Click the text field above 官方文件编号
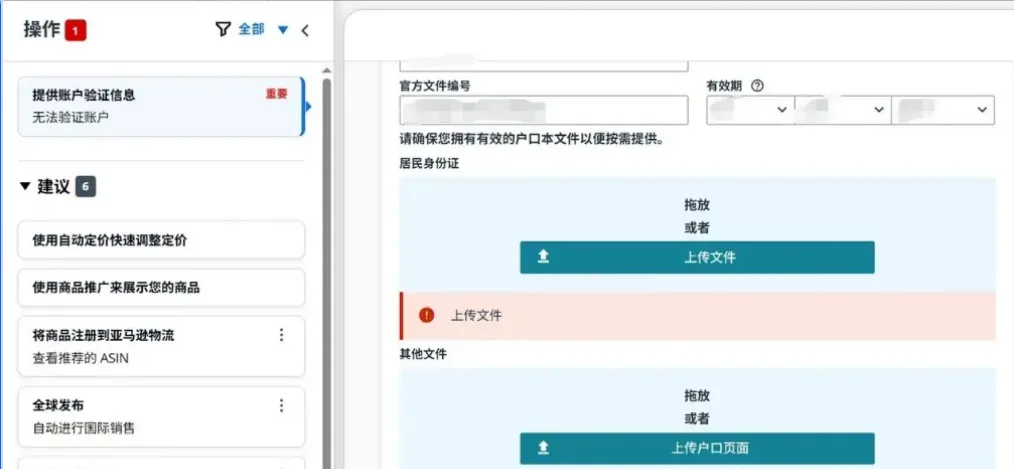 pos(543,65)
